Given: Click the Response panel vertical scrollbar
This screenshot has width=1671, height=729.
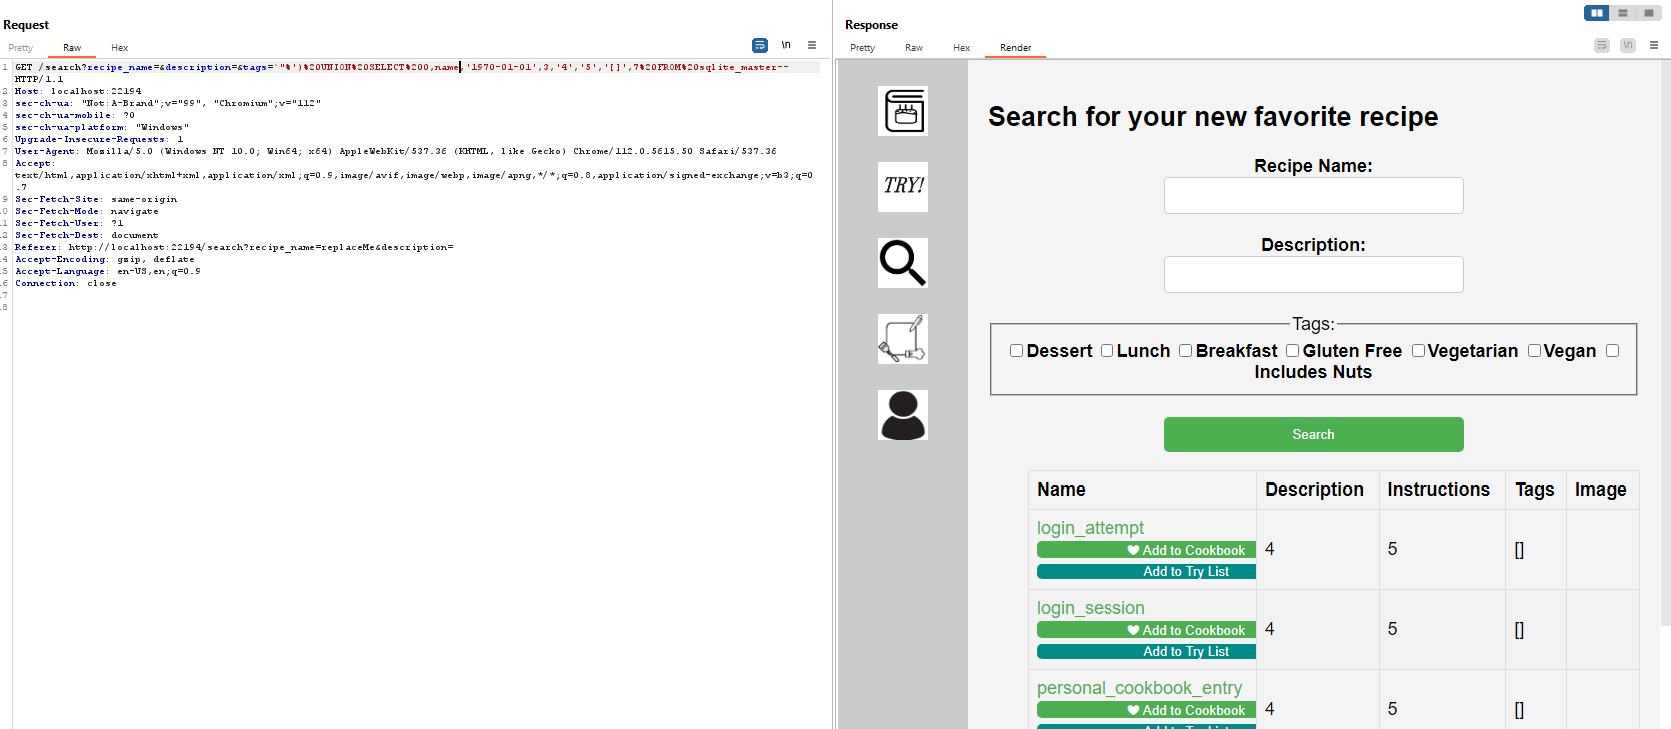Looking at the screenshot, I should pyautogui.click(x=1665, y=342).
